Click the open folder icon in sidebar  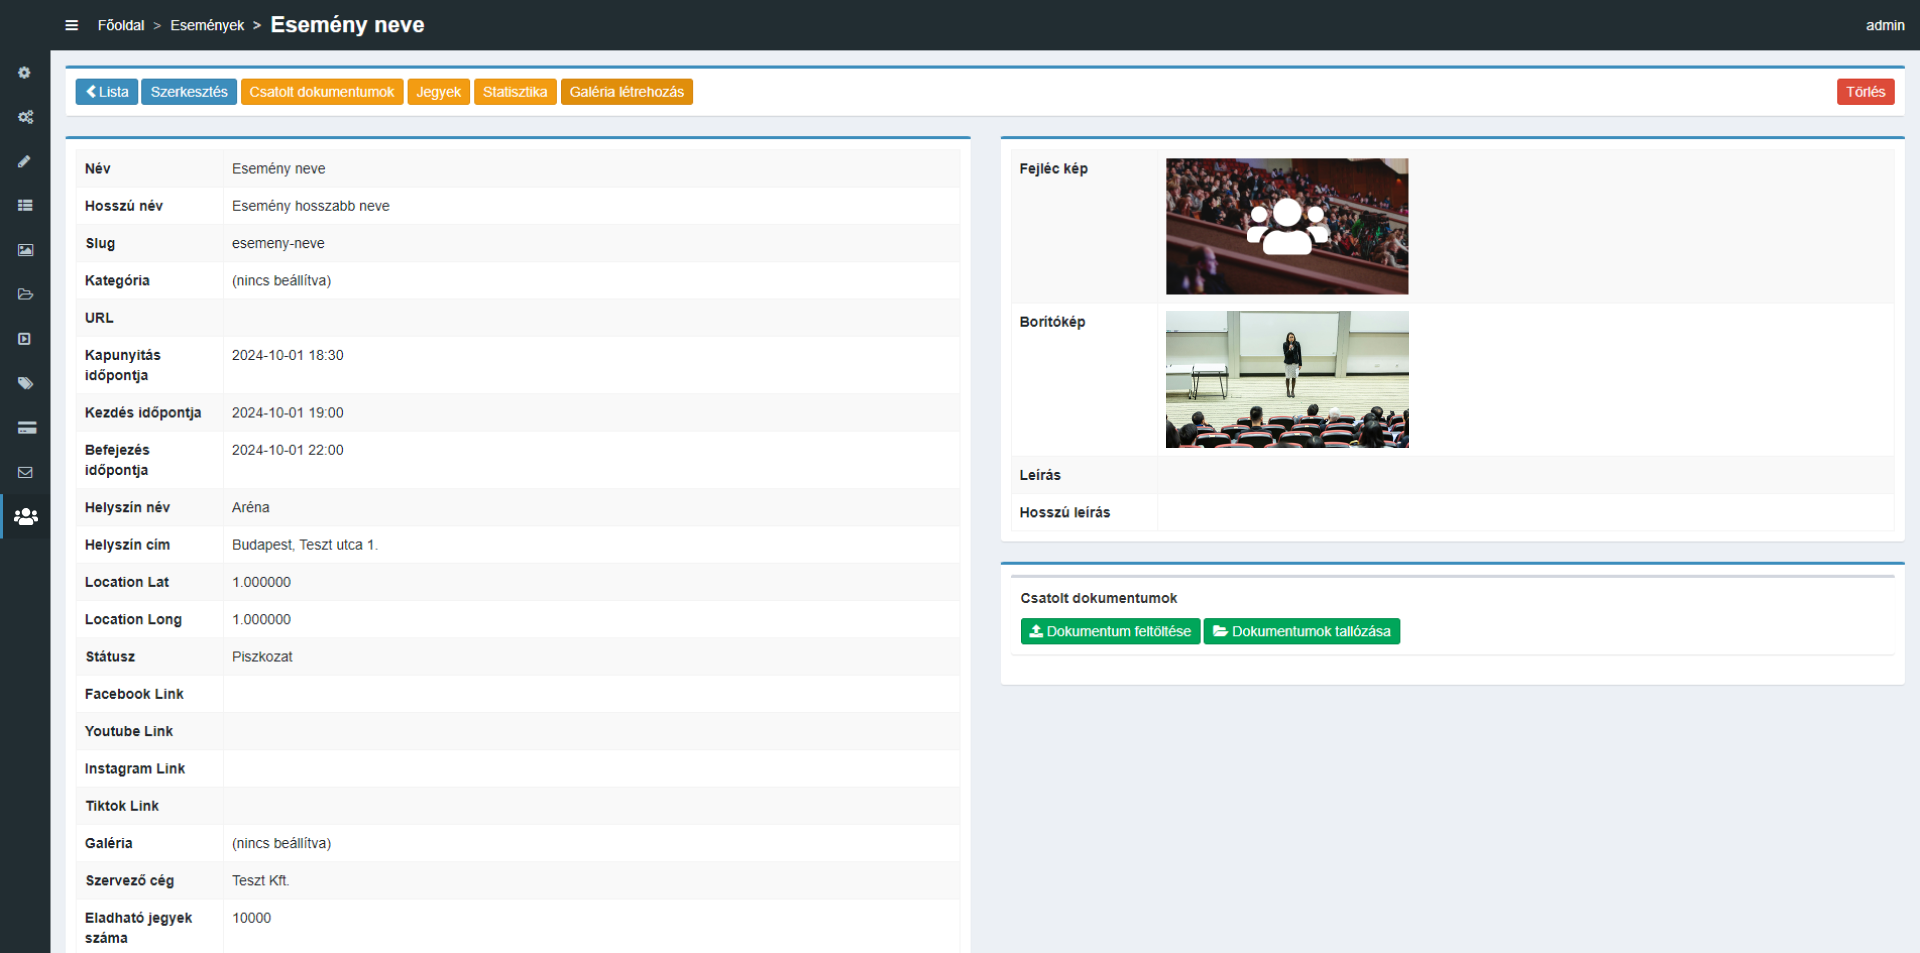(x=25, y=294)
